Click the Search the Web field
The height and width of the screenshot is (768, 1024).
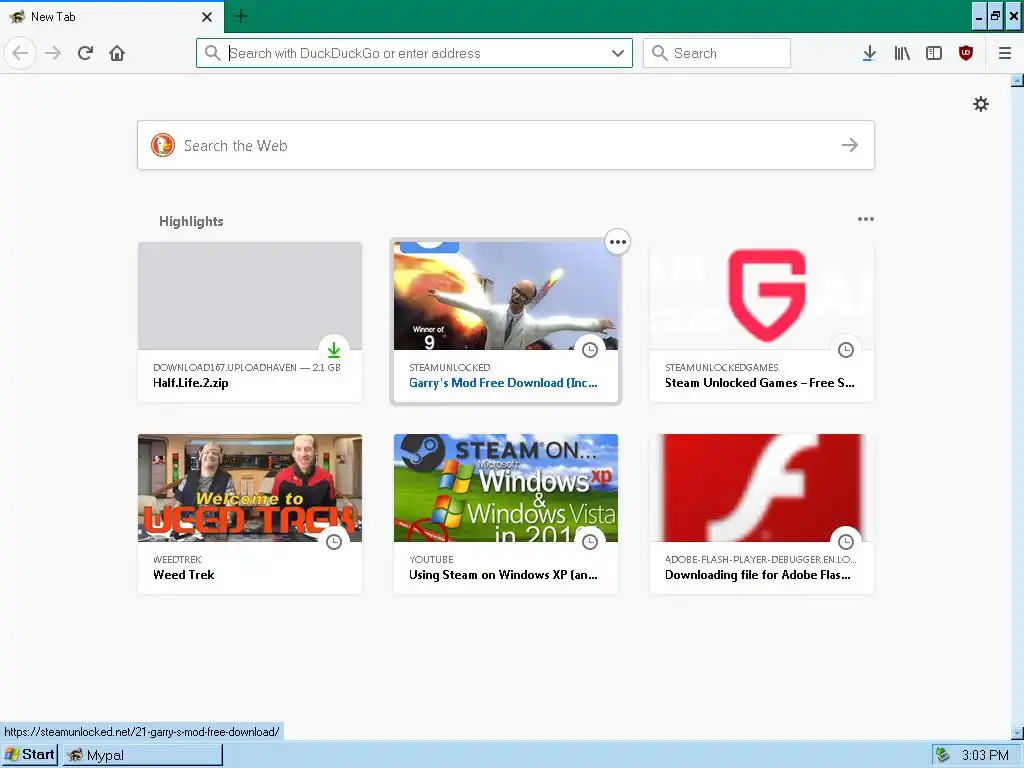(505, 145)
